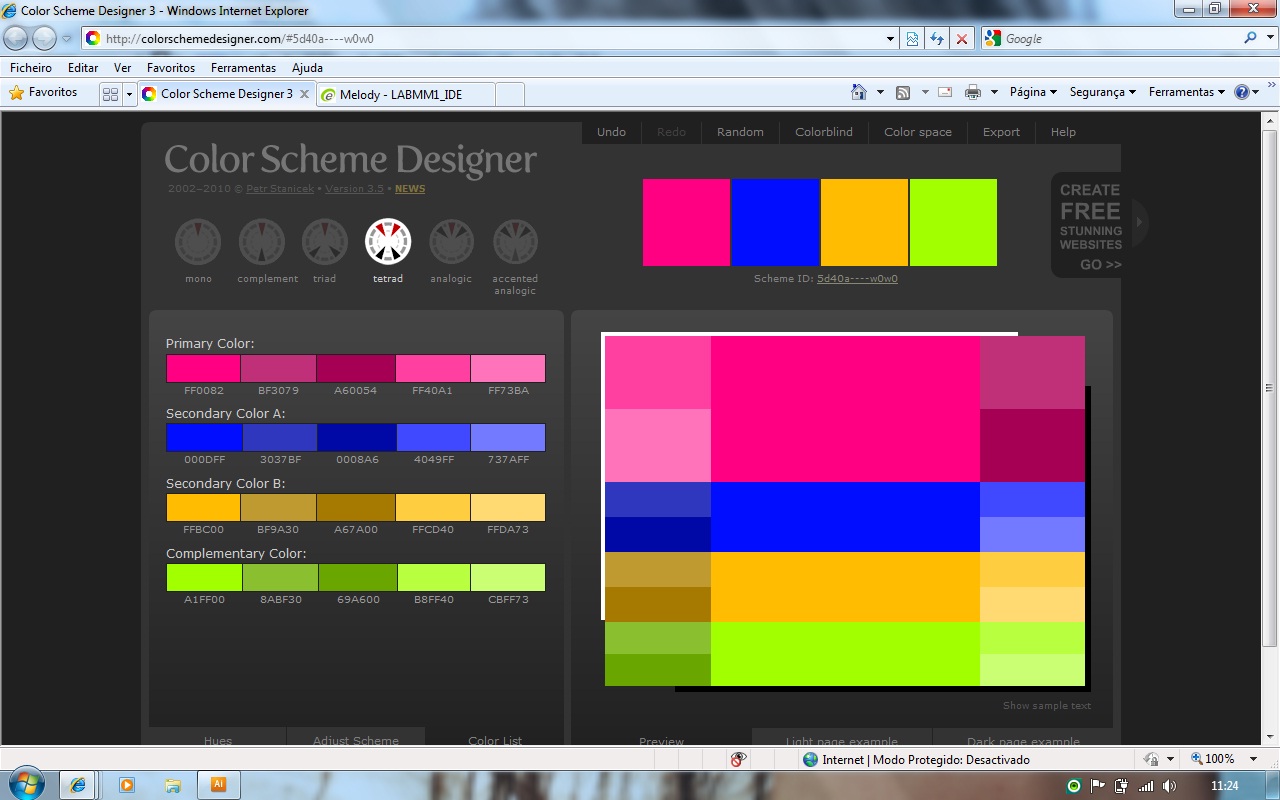
Task: Open the address bar history dropdown
Action: 891,39
